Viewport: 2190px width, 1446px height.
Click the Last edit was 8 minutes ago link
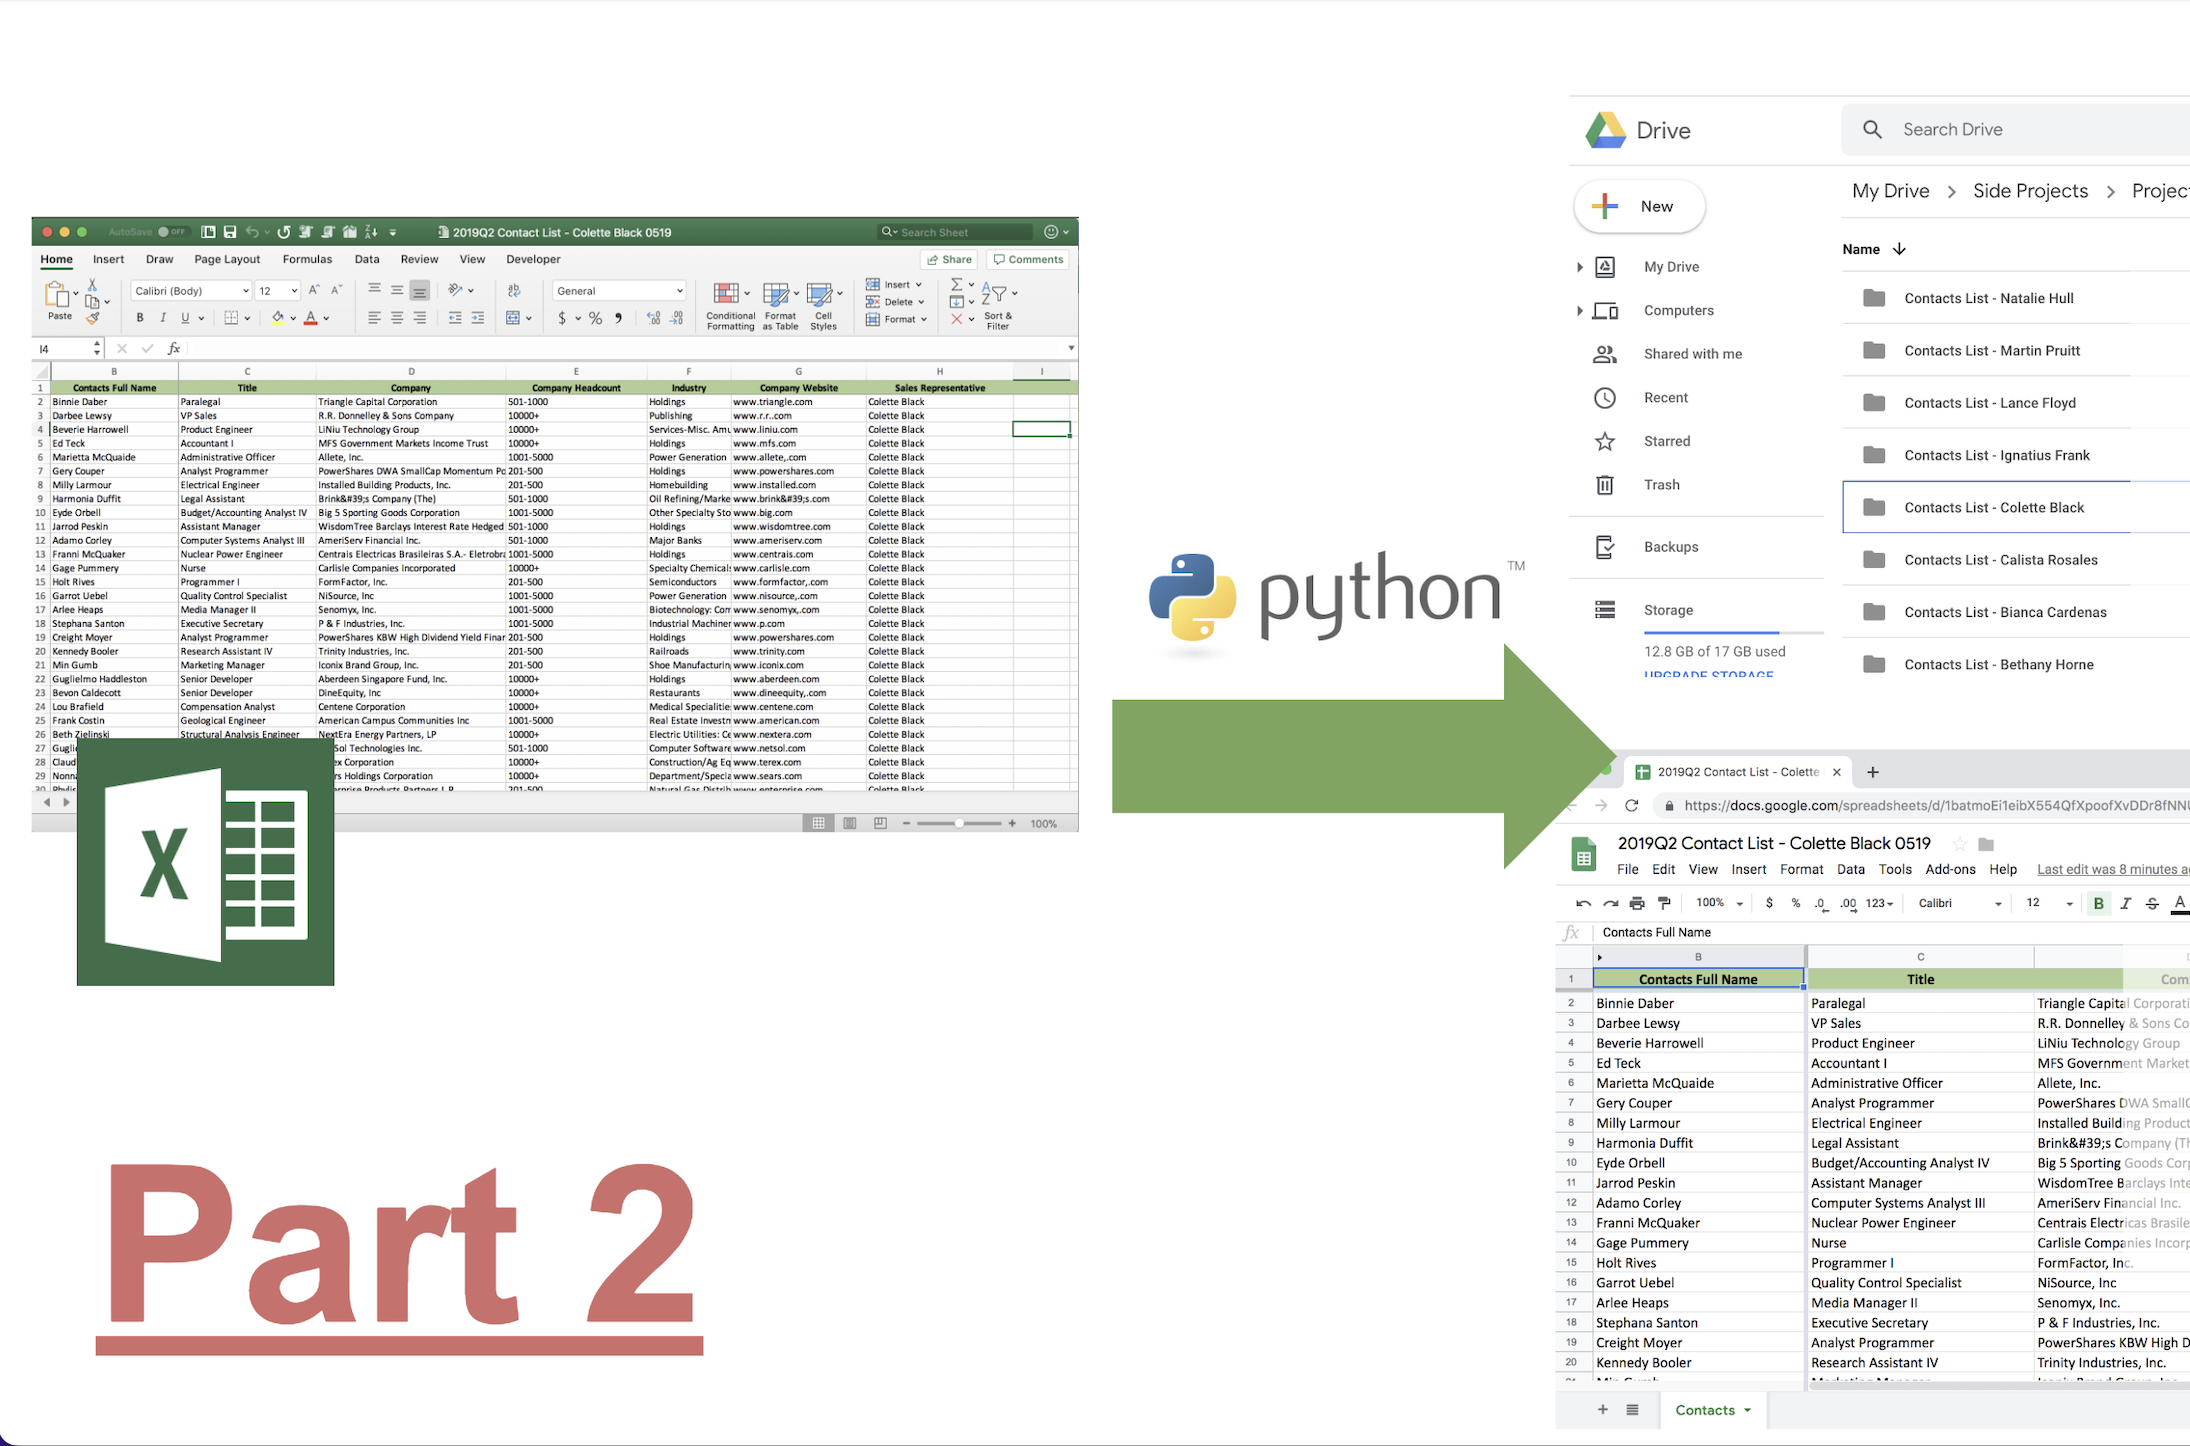2112,869
